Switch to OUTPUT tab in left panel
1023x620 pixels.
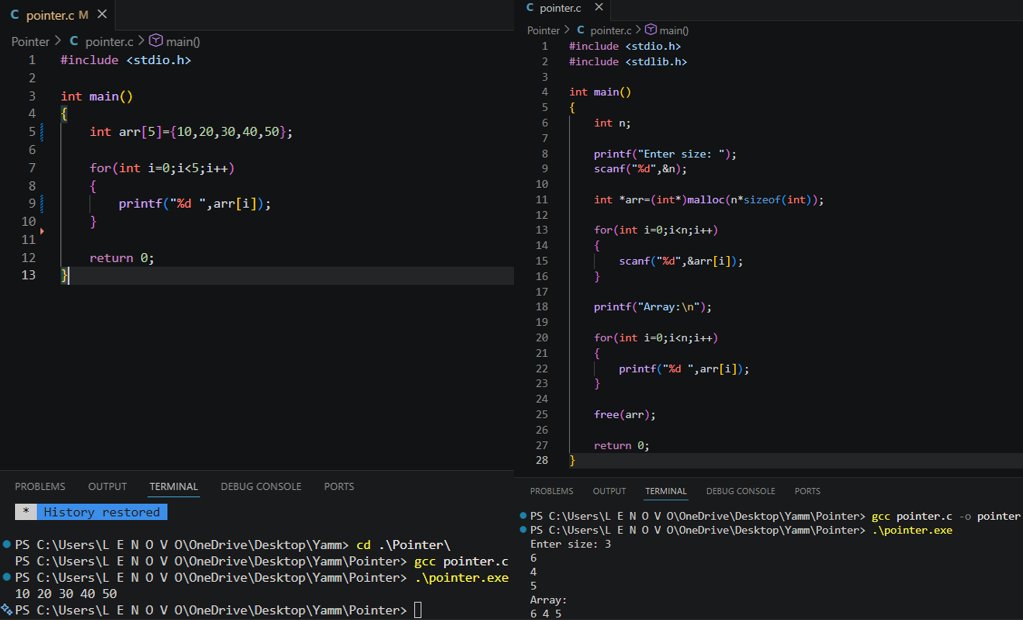pos(108,486)
